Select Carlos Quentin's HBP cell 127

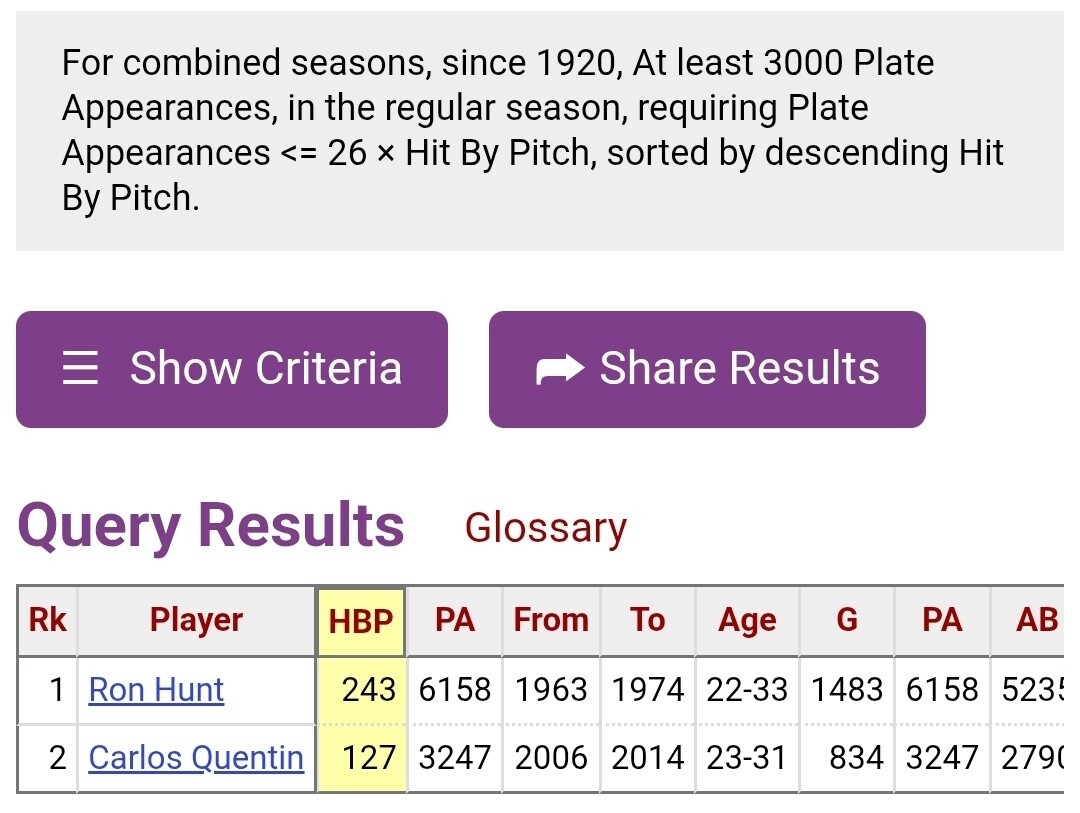(369, 758)
